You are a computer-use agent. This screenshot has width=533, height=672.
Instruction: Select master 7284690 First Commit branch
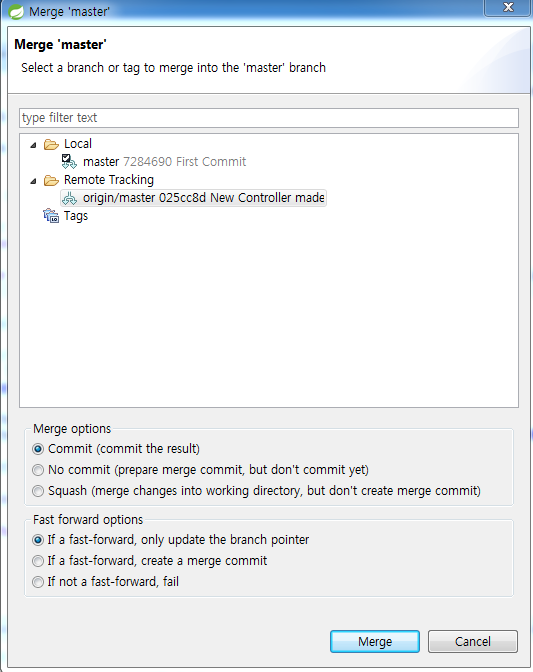[x=165, y=162]
